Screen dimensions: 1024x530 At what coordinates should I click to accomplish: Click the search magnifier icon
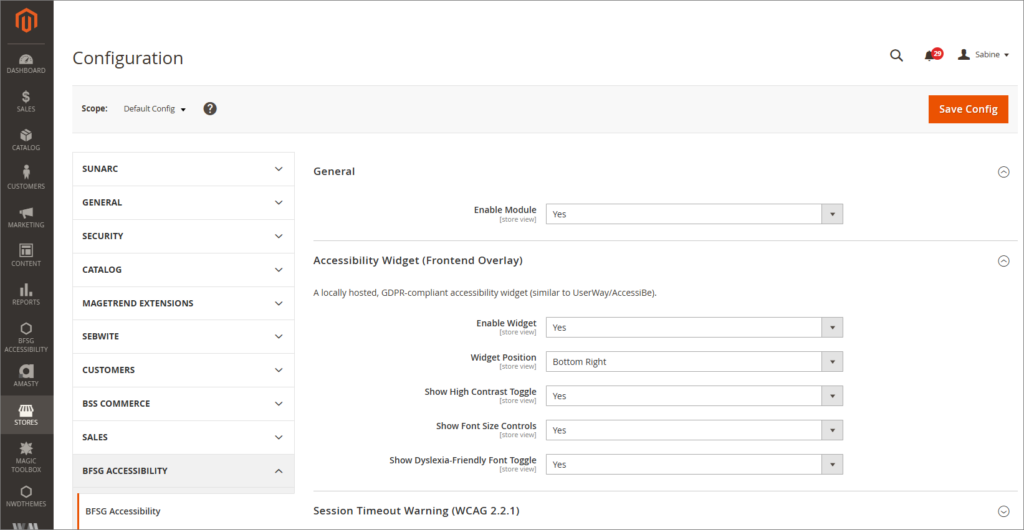click(x=897, y=55)
